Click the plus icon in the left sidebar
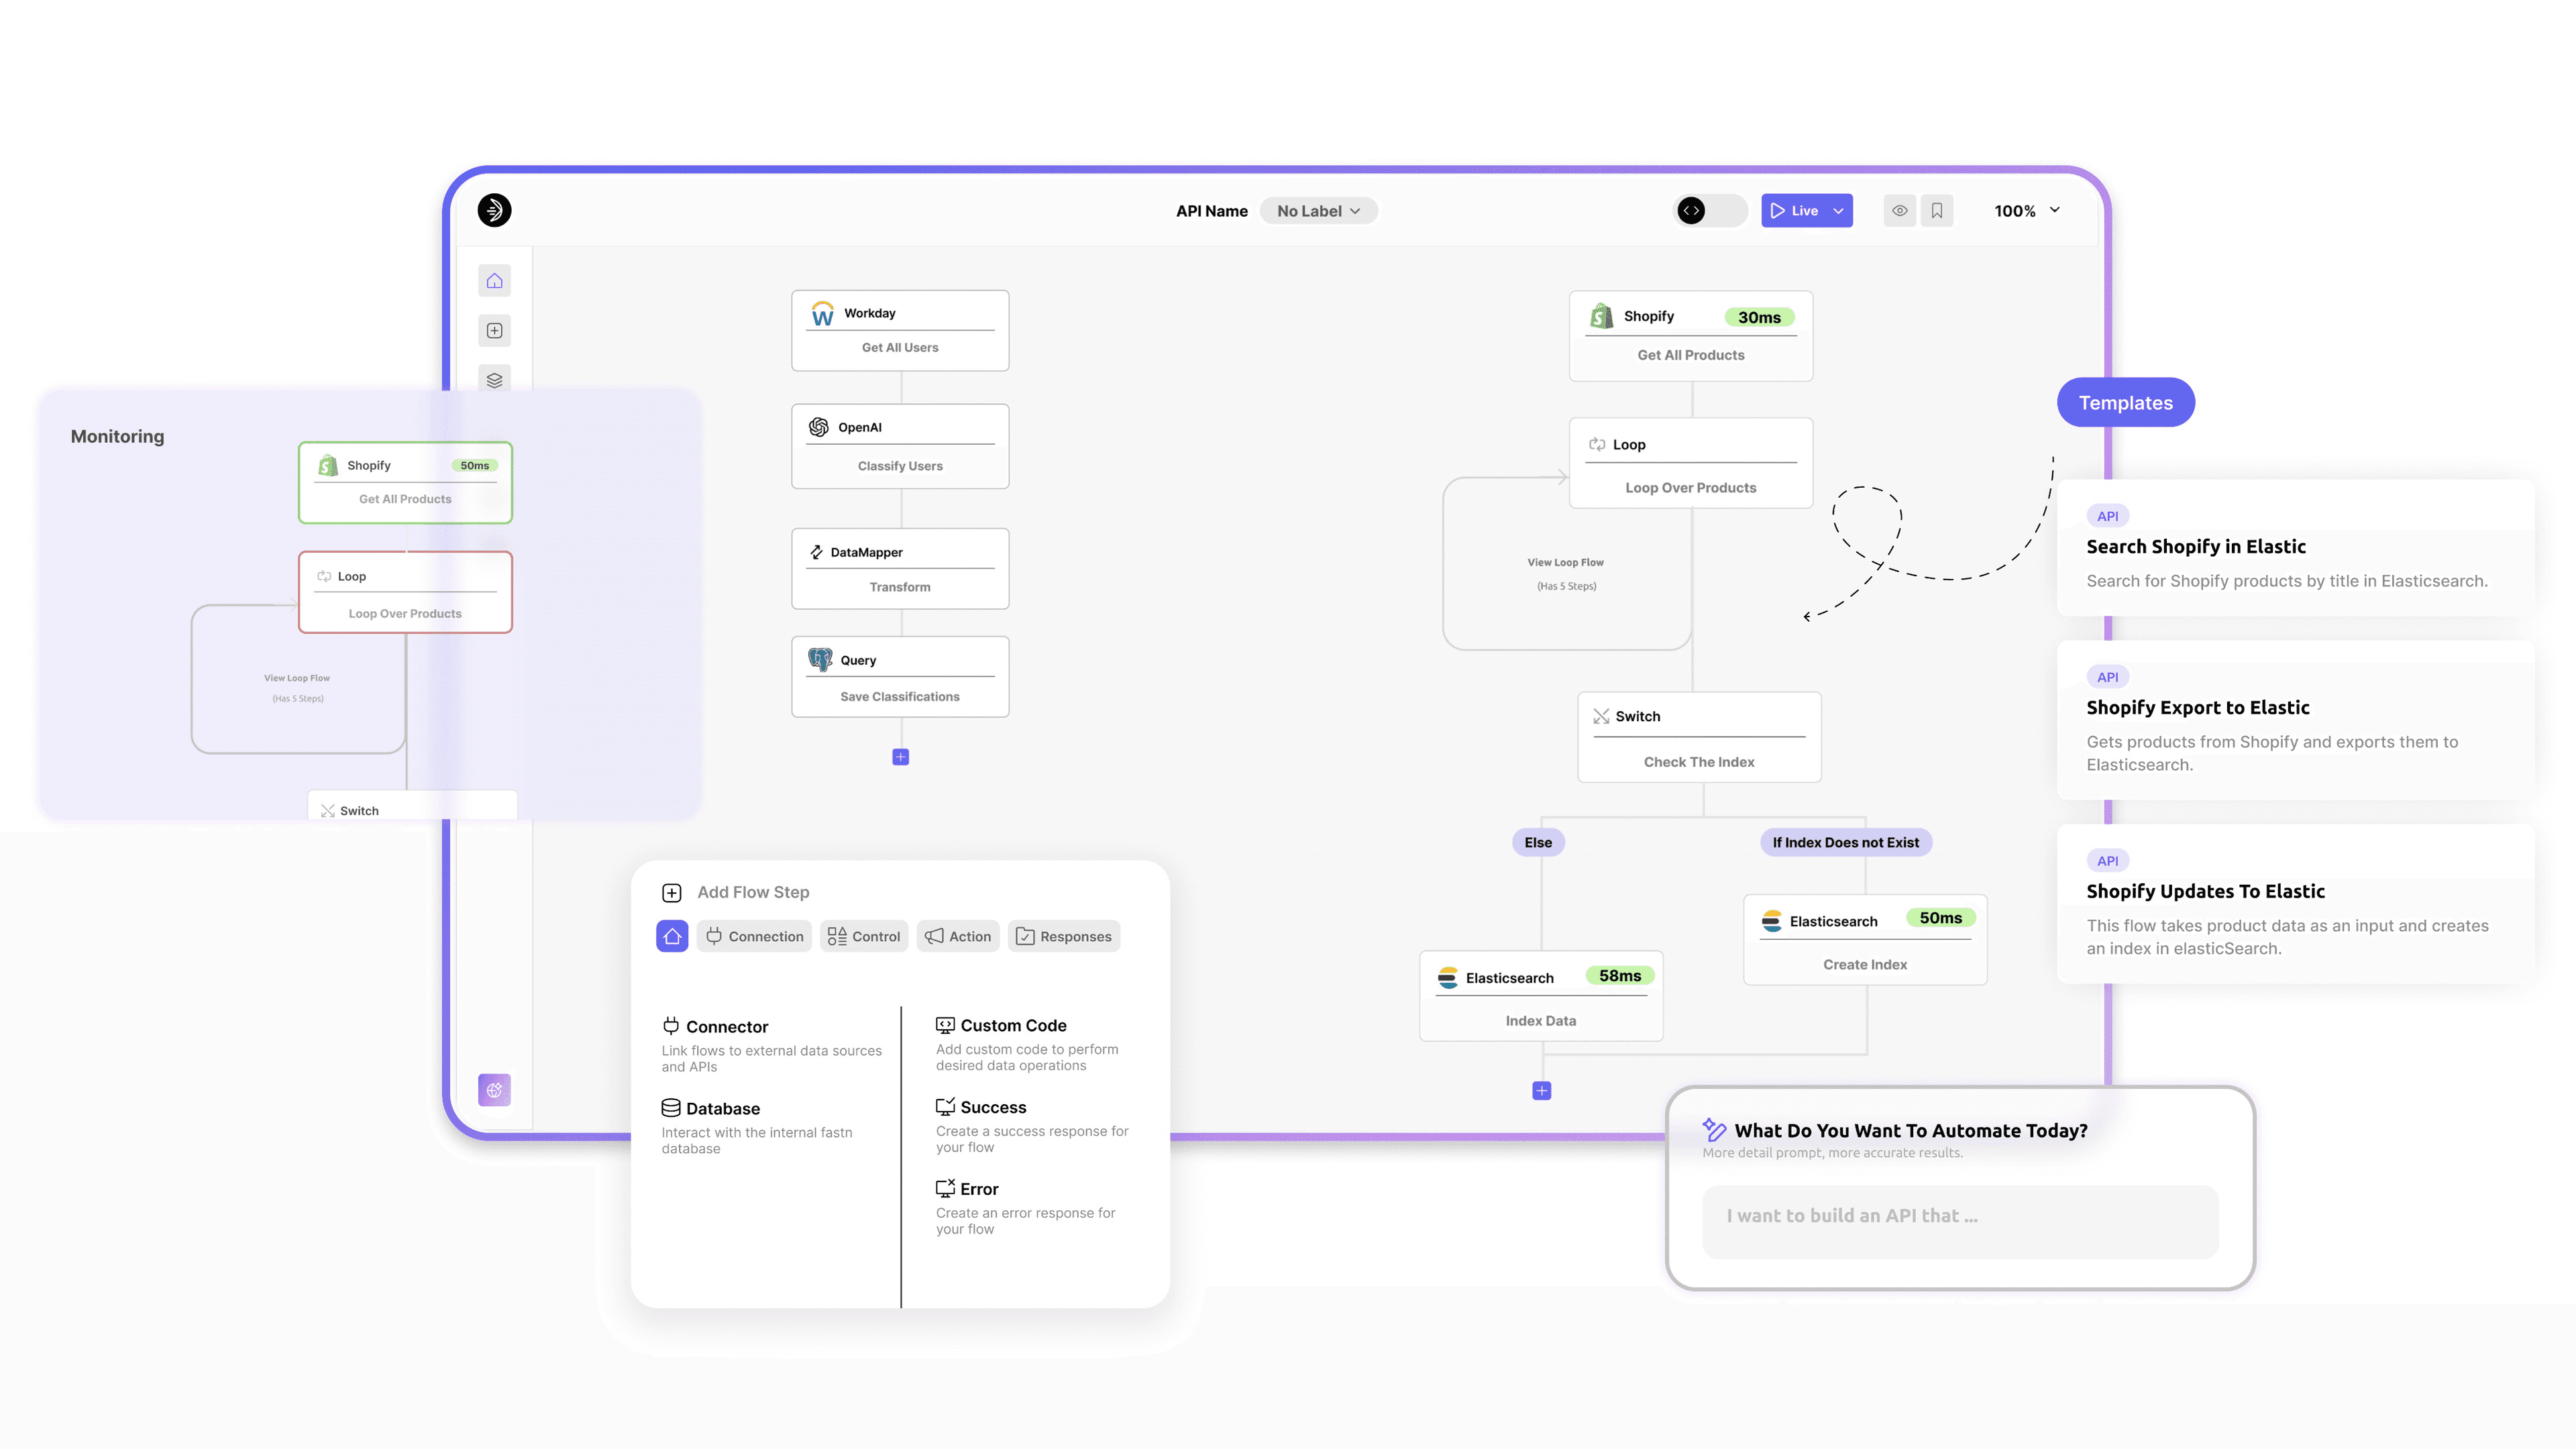Viewport: 2576px width, 1449px height. coord(494,330)
